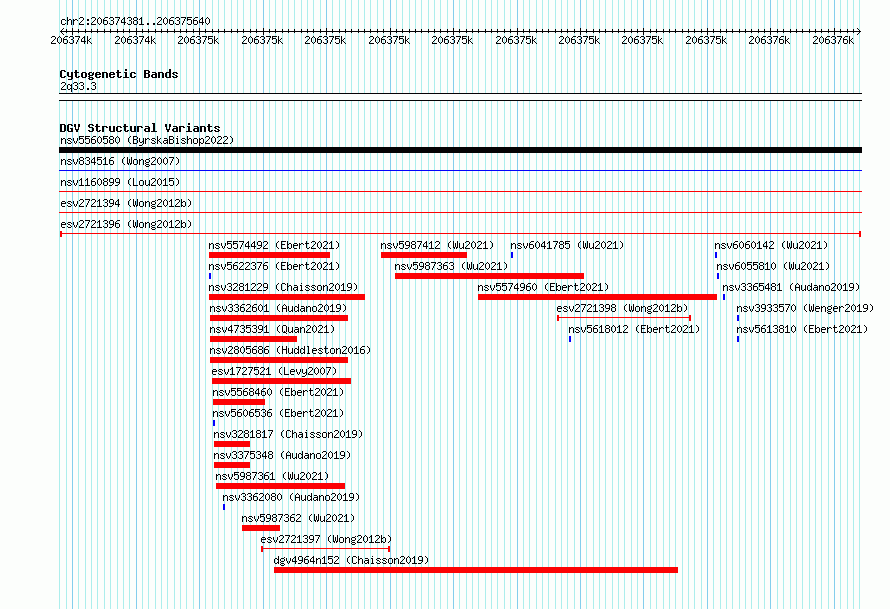Select nsv5987363 (Wu2021) label
890x609 pixels.
coord(451,266)
